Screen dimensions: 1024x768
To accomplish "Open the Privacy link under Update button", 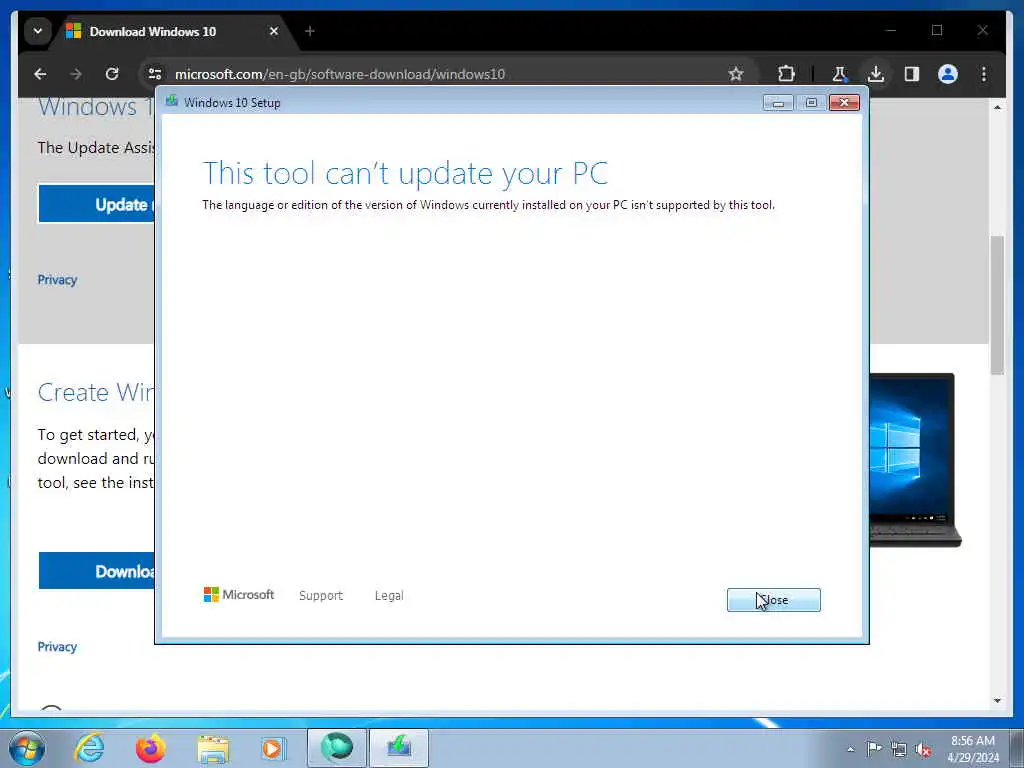I will [x=57, y=280].
